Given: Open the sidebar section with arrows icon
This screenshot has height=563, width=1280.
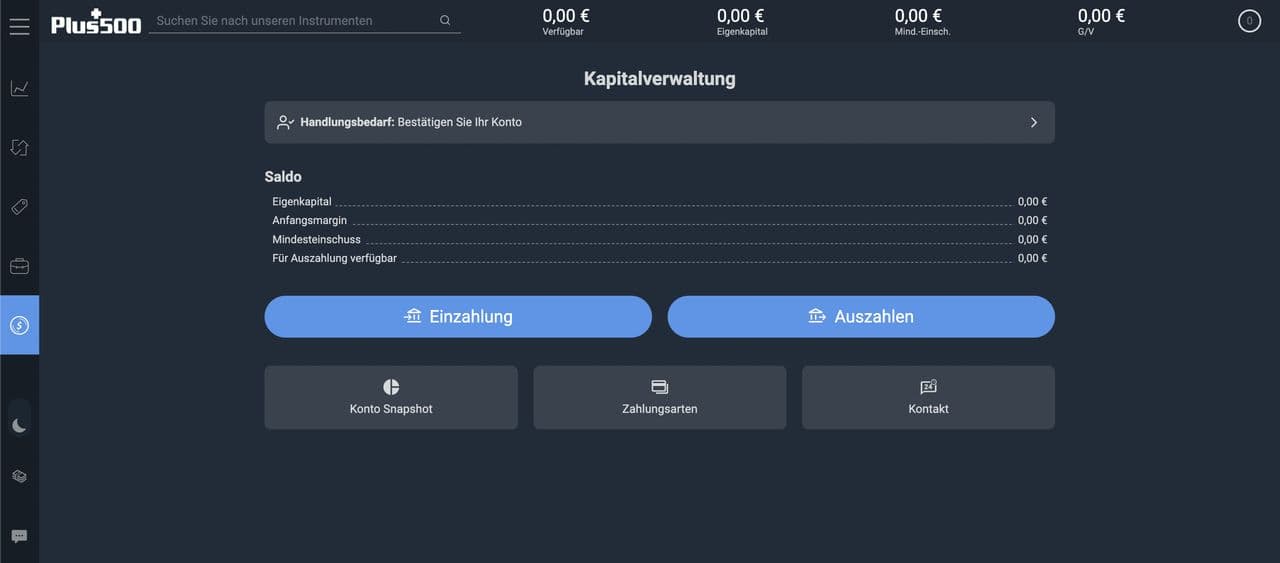Looking at the screenshot, I should tap(19, 148).
